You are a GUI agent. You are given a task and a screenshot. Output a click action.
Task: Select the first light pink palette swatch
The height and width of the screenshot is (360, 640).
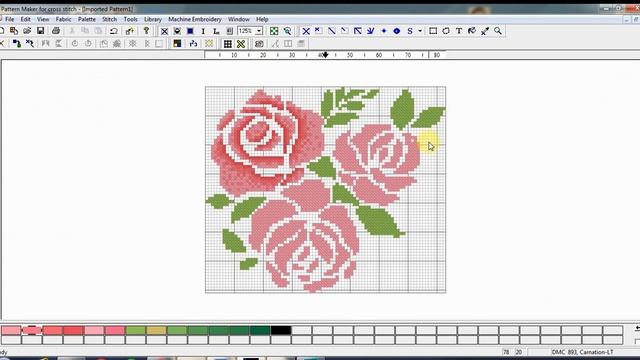pyautogui.click(x=11, y=330)
